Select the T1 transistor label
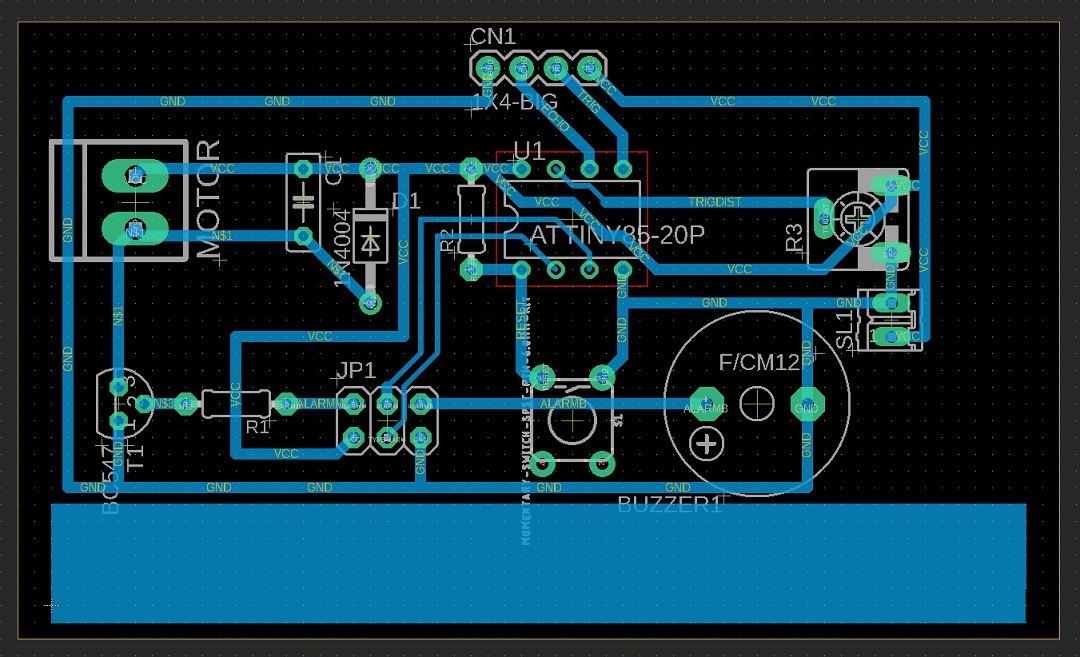Screen dimensions: 1080x657 pos(136,457)
